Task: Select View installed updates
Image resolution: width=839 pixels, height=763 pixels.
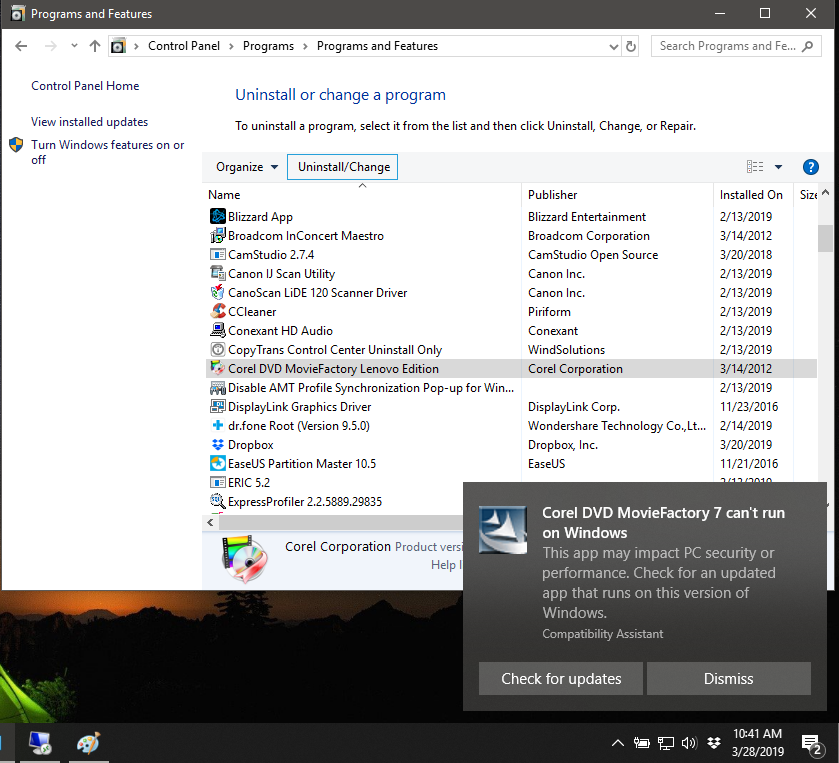Action: coord(88,121)
